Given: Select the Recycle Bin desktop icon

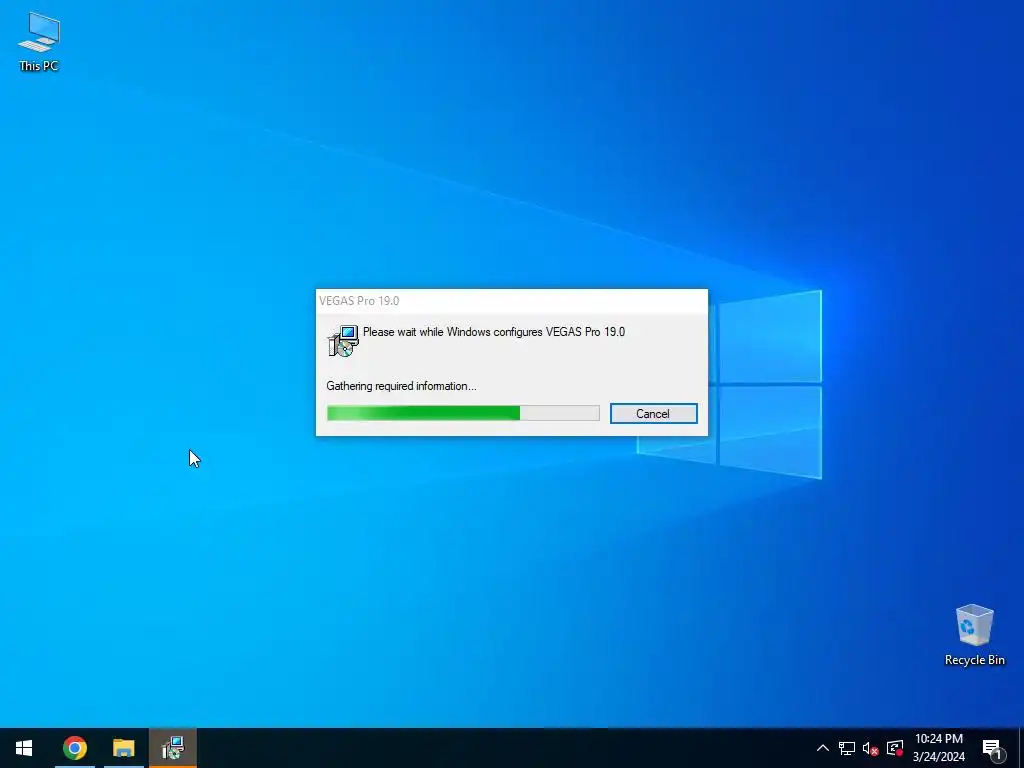Looking at the screenshot, I should tap(974, 635).
